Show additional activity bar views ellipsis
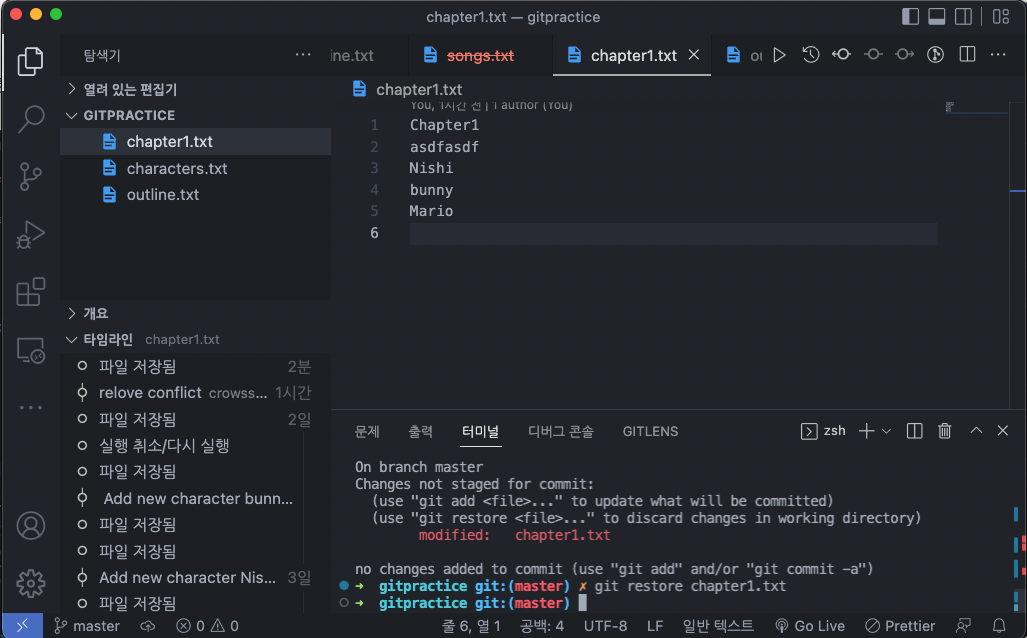This screenshot has height=638, width=1027. pos(30,407)
